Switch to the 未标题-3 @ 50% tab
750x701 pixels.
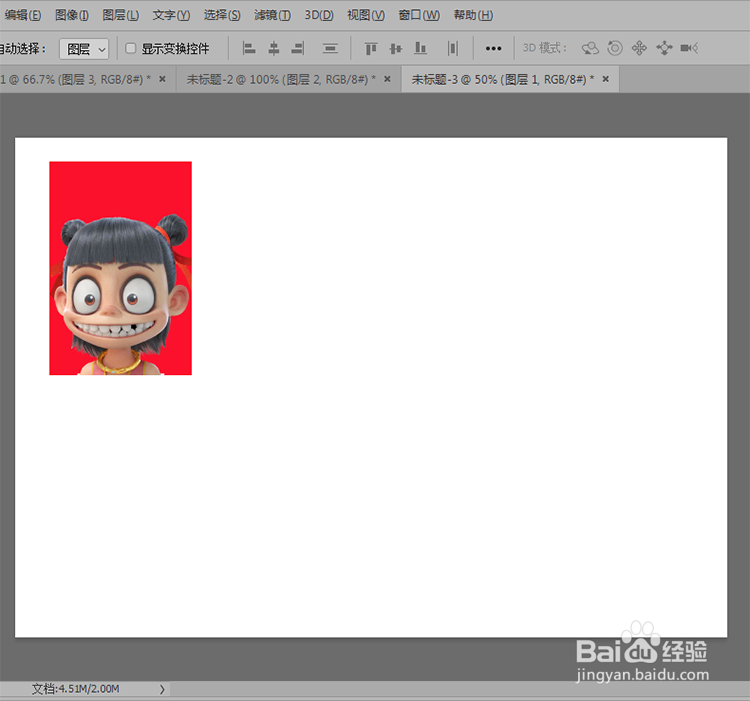pos(502,79)
